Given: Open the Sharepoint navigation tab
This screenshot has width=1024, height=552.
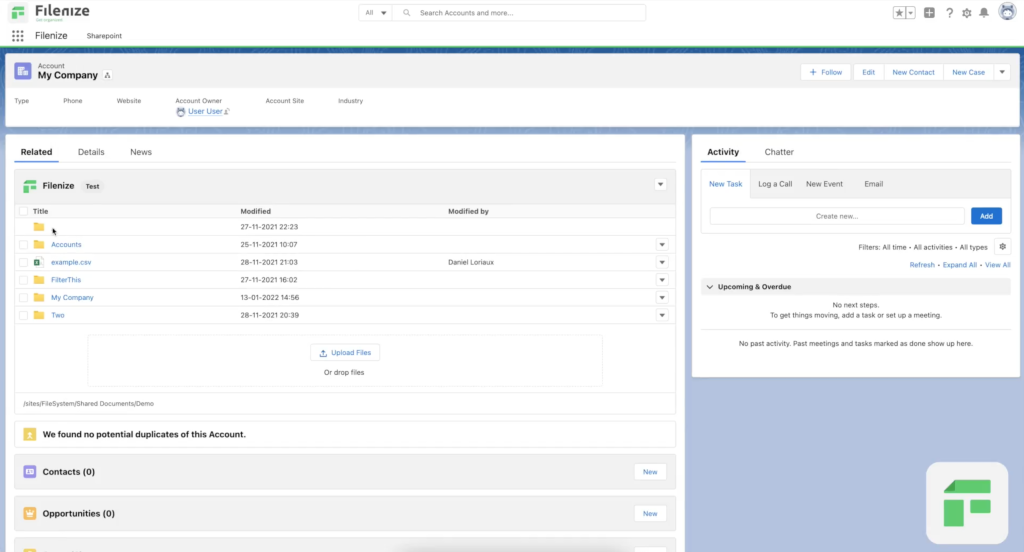Looking at the screenshot, I should [104, 36].
